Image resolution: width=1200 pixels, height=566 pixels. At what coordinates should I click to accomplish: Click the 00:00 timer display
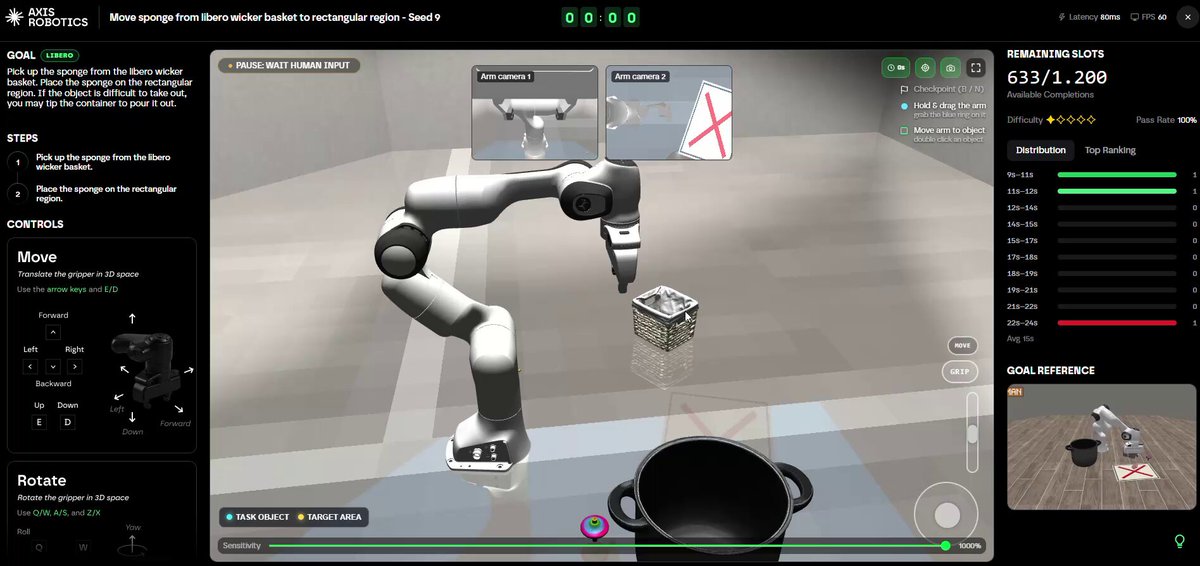[600, 17]
